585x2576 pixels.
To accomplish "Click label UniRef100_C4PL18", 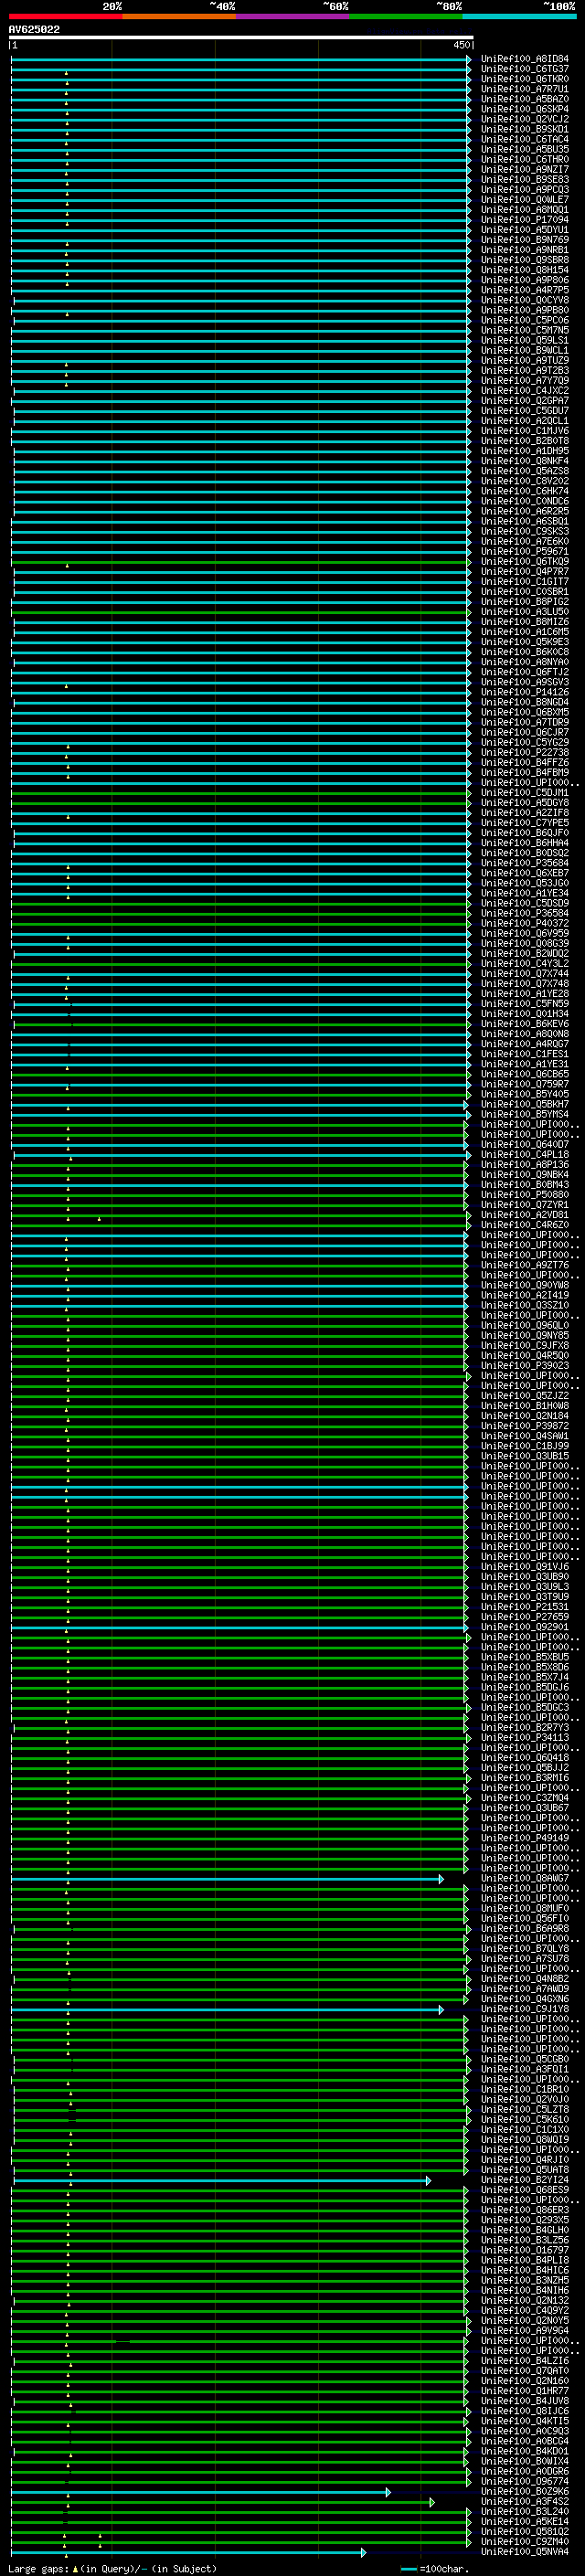I will [x=525, y=1155].
